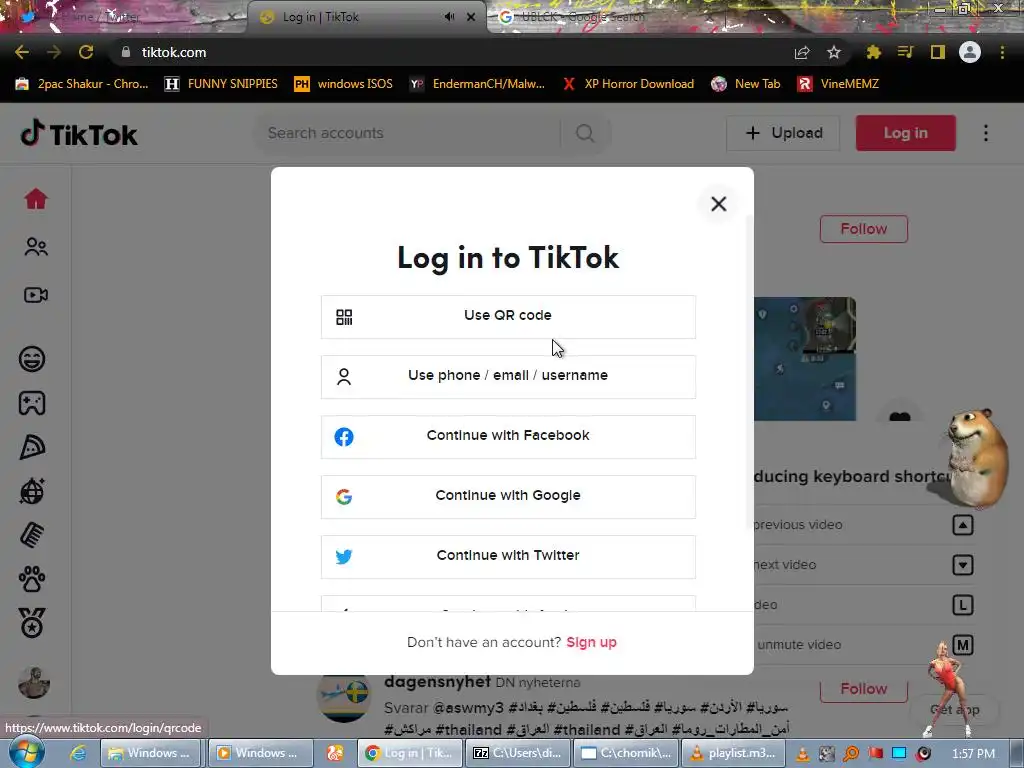Click the next video down-arrow key icon
This screenshot has width=1024, height=768.
point(963,565)
